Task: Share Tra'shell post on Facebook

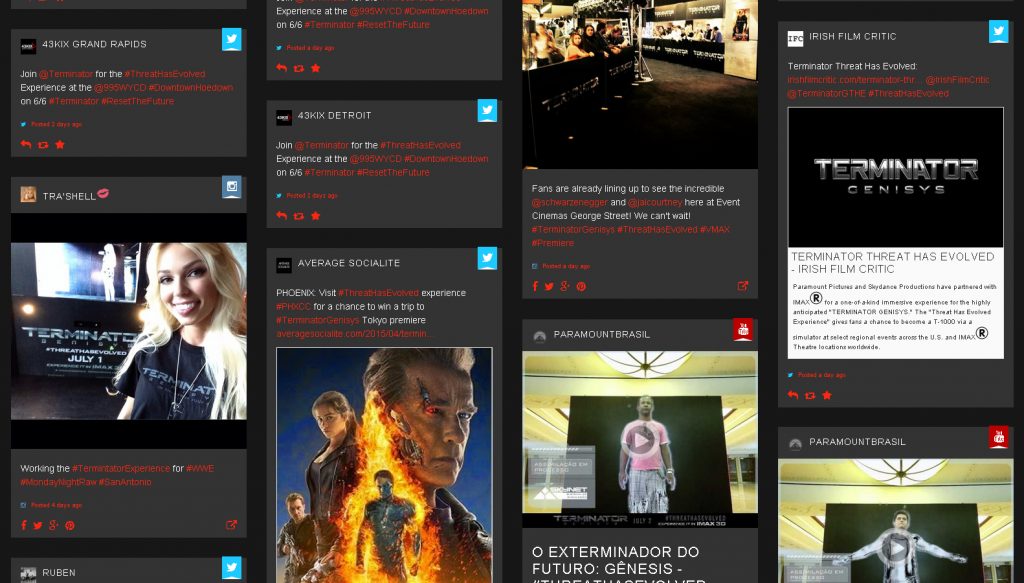Action: [x=24, y=525]
